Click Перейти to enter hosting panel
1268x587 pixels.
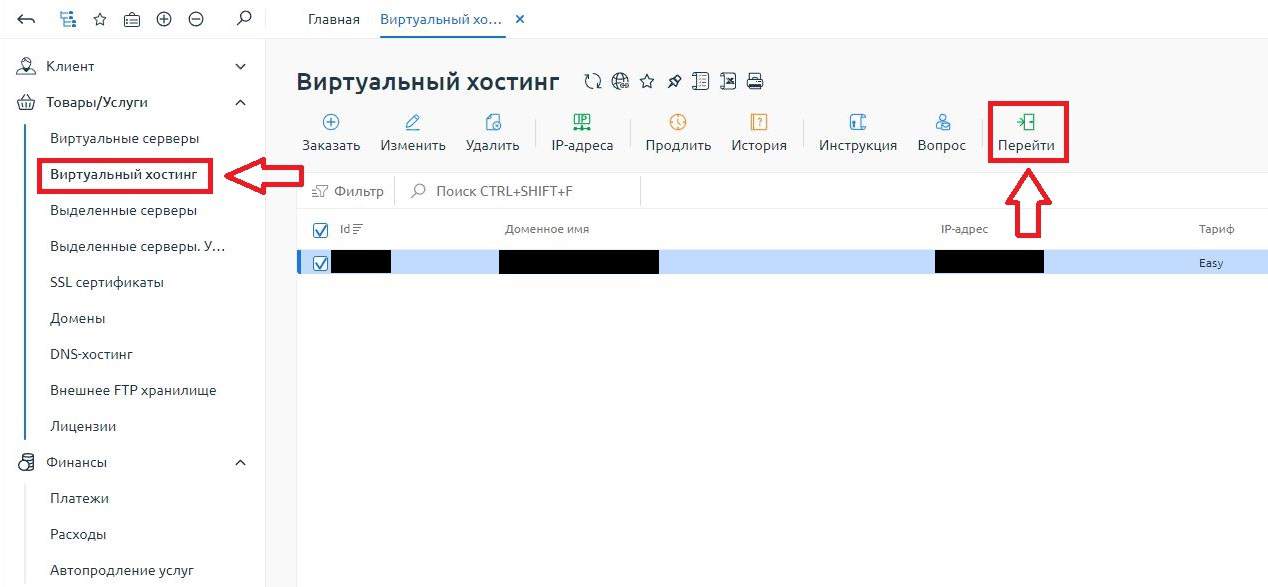(x=1026, y=133)
